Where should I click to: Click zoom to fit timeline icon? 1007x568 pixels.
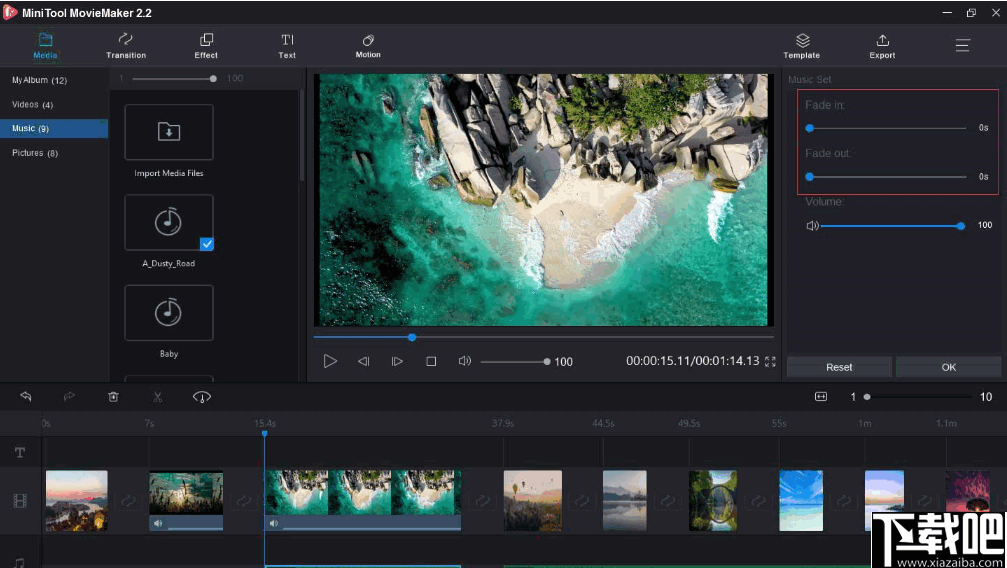821,396
